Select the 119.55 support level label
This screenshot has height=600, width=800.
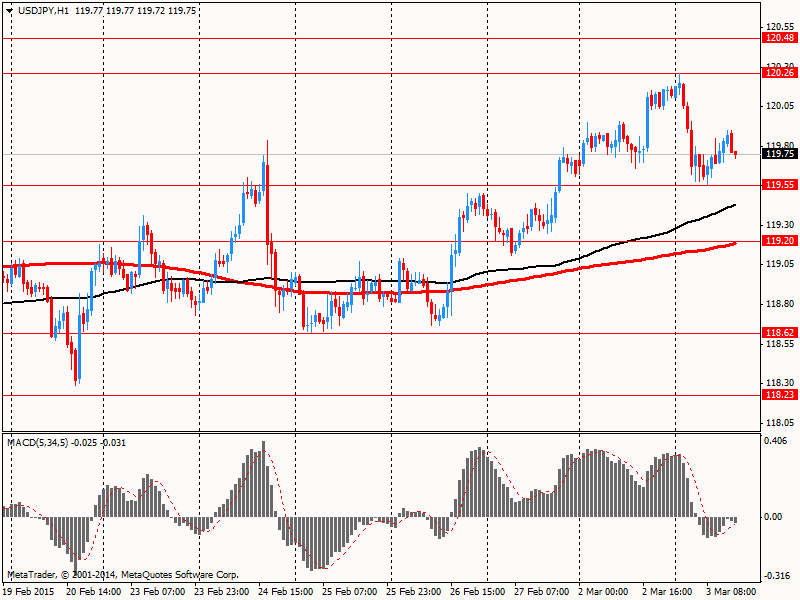point(779,185)
